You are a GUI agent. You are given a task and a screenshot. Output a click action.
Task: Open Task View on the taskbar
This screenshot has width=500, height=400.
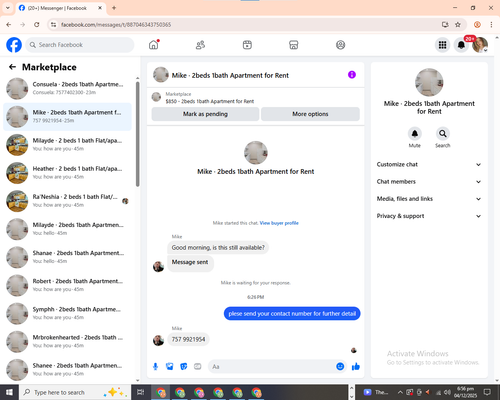(140, 392)
